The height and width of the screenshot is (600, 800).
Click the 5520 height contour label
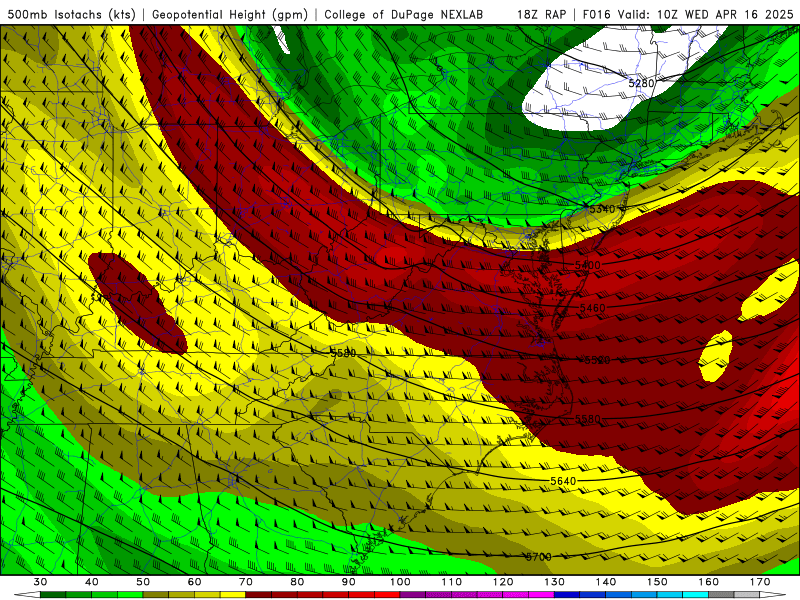click(x=597, y=360)
